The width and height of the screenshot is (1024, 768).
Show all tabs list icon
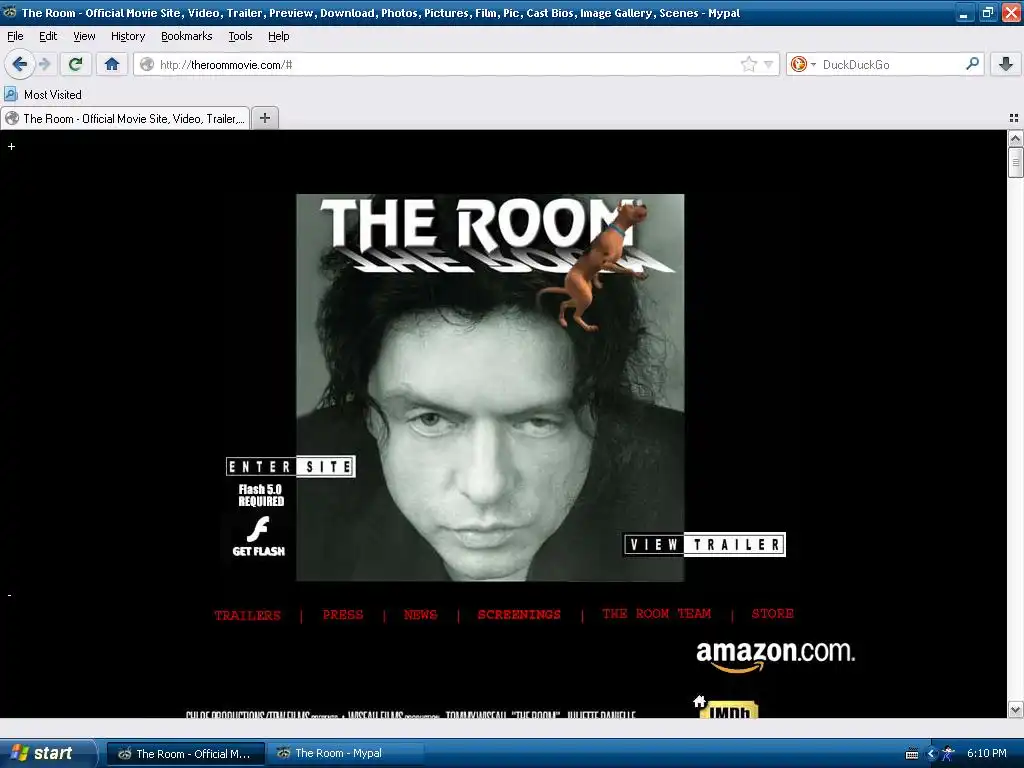pyautogui.click(x=1014, y=118)
